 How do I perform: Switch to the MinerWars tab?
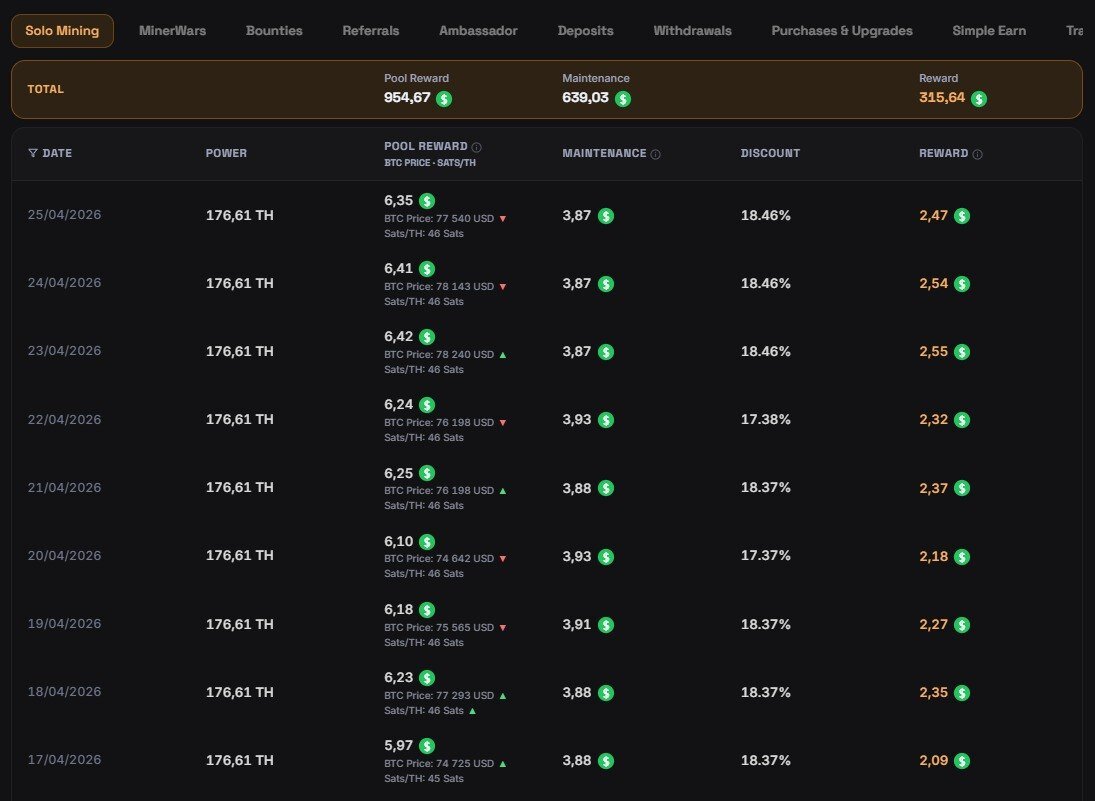tap(173, 31)
